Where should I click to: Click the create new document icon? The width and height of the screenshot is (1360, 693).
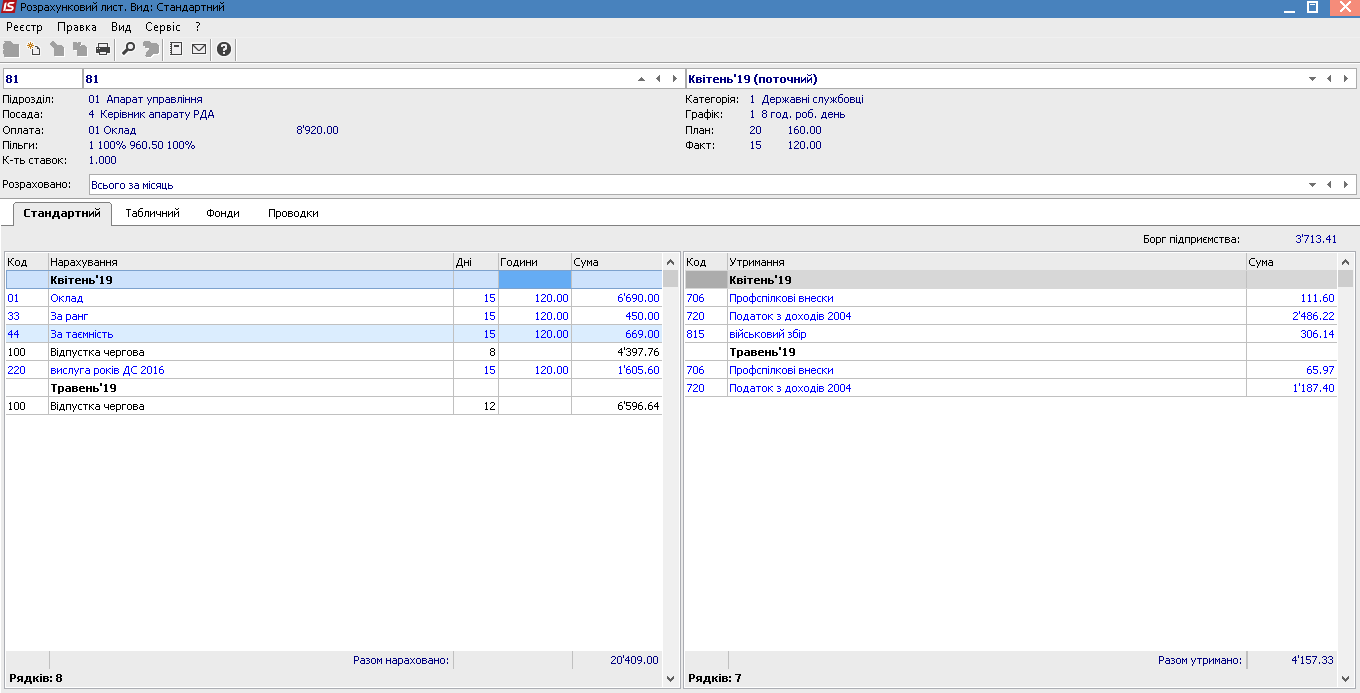tap(34, 49)
